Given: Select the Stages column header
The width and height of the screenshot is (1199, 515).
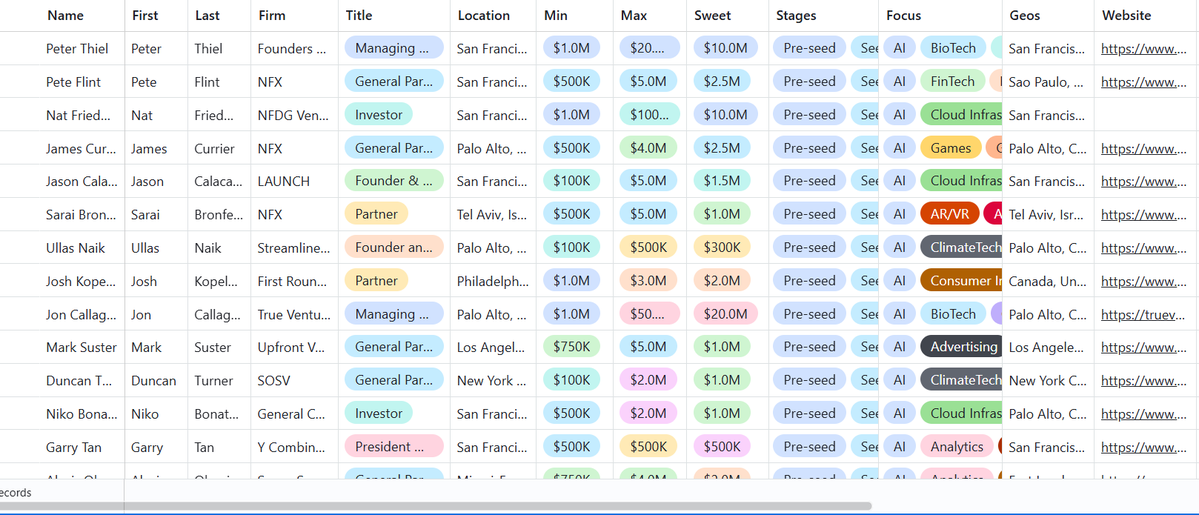Looking at the screenshot, I should [796, 15].
